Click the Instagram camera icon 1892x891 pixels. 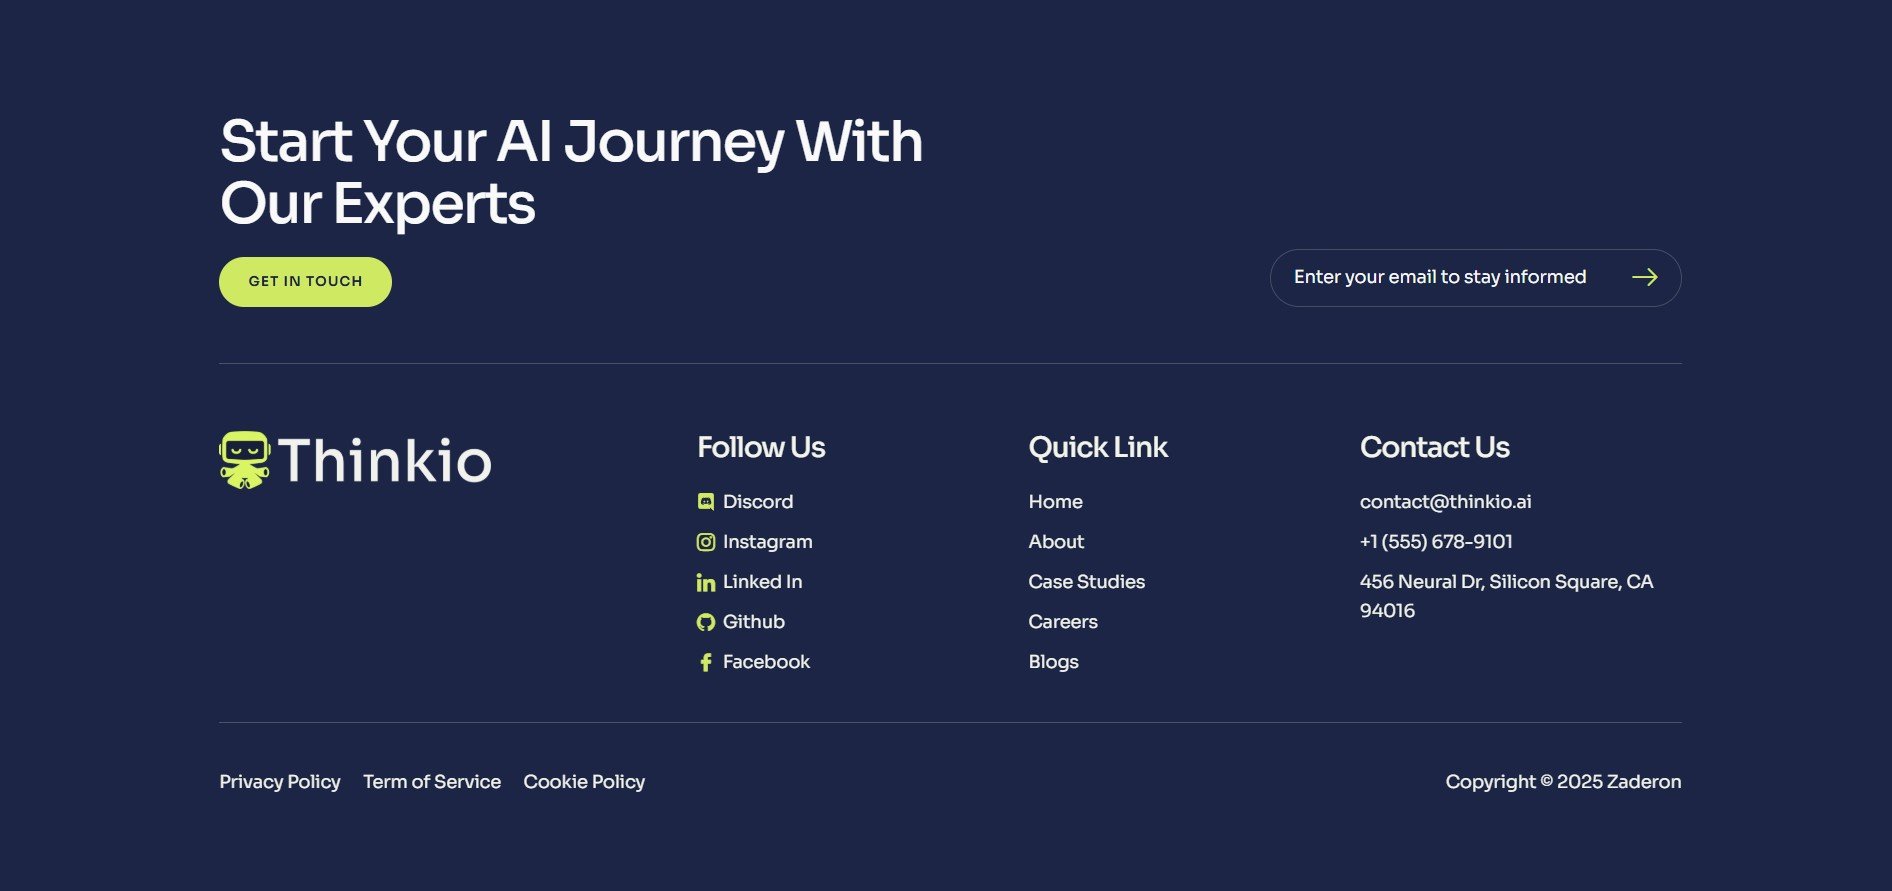point(706,542)
